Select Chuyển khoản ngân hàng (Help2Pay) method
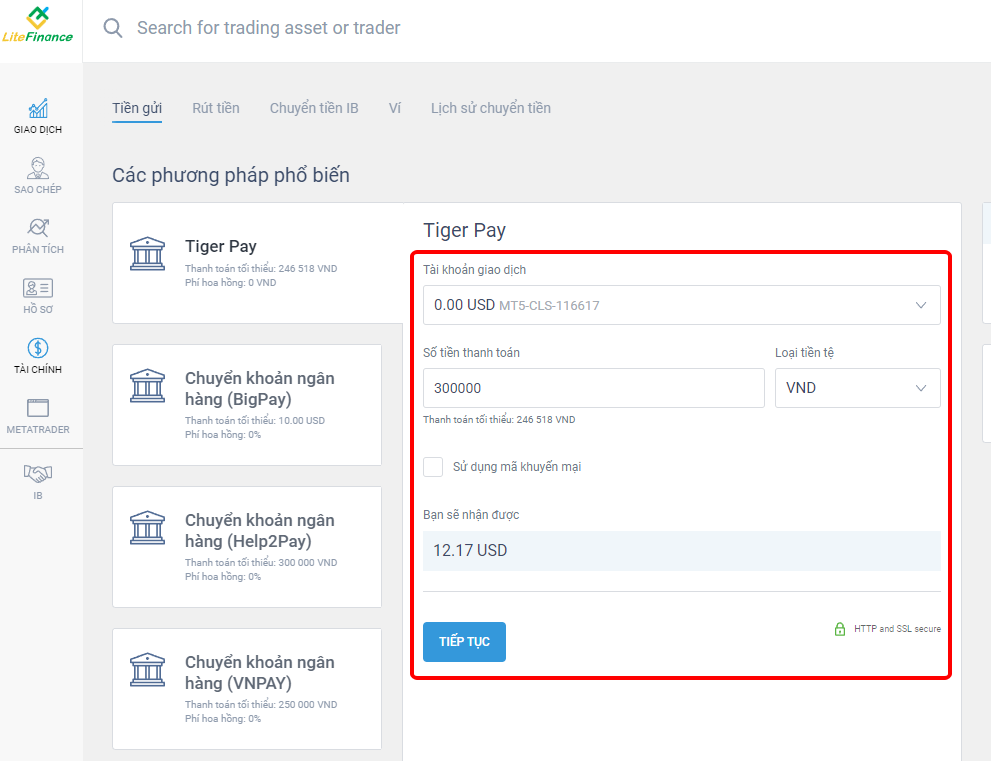Image resolution: width=991 pixels, height=761 pixels. pos(247,547)
